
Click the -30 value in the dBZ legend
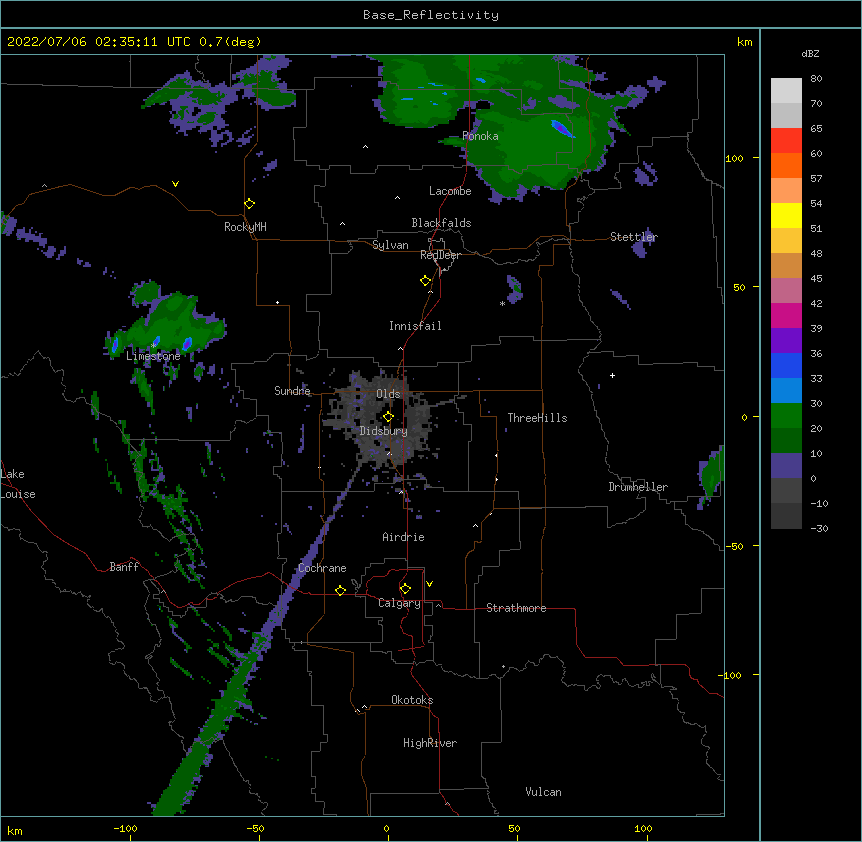(820, 528)
